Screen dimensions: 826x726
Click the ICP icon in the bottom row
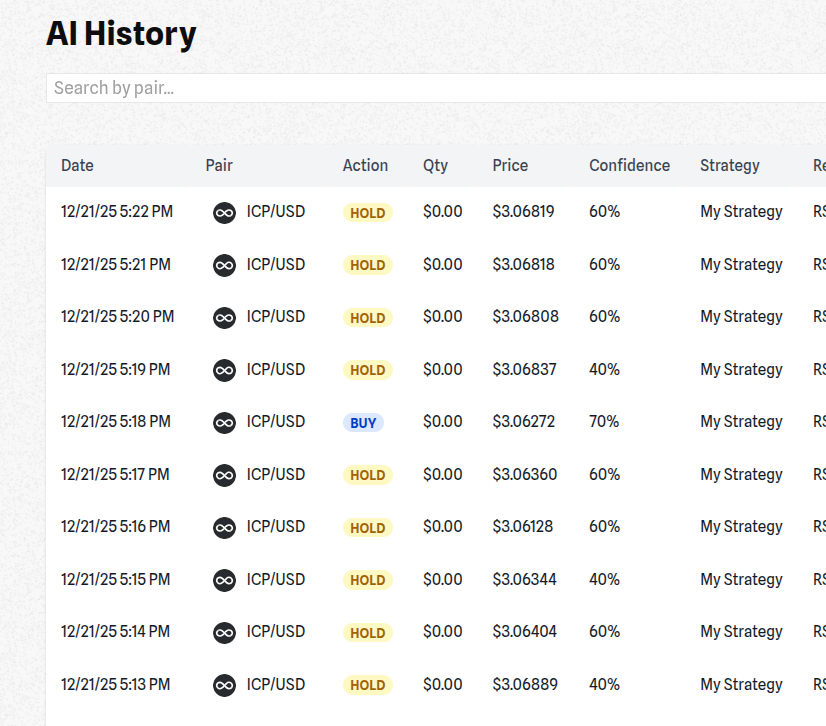(x=224, y=685)
